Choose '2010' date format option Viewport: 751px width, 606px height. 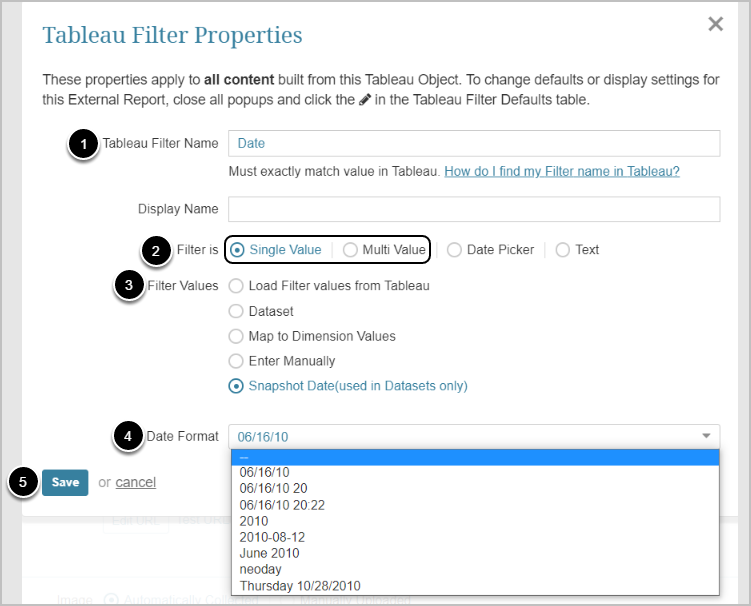475,521
